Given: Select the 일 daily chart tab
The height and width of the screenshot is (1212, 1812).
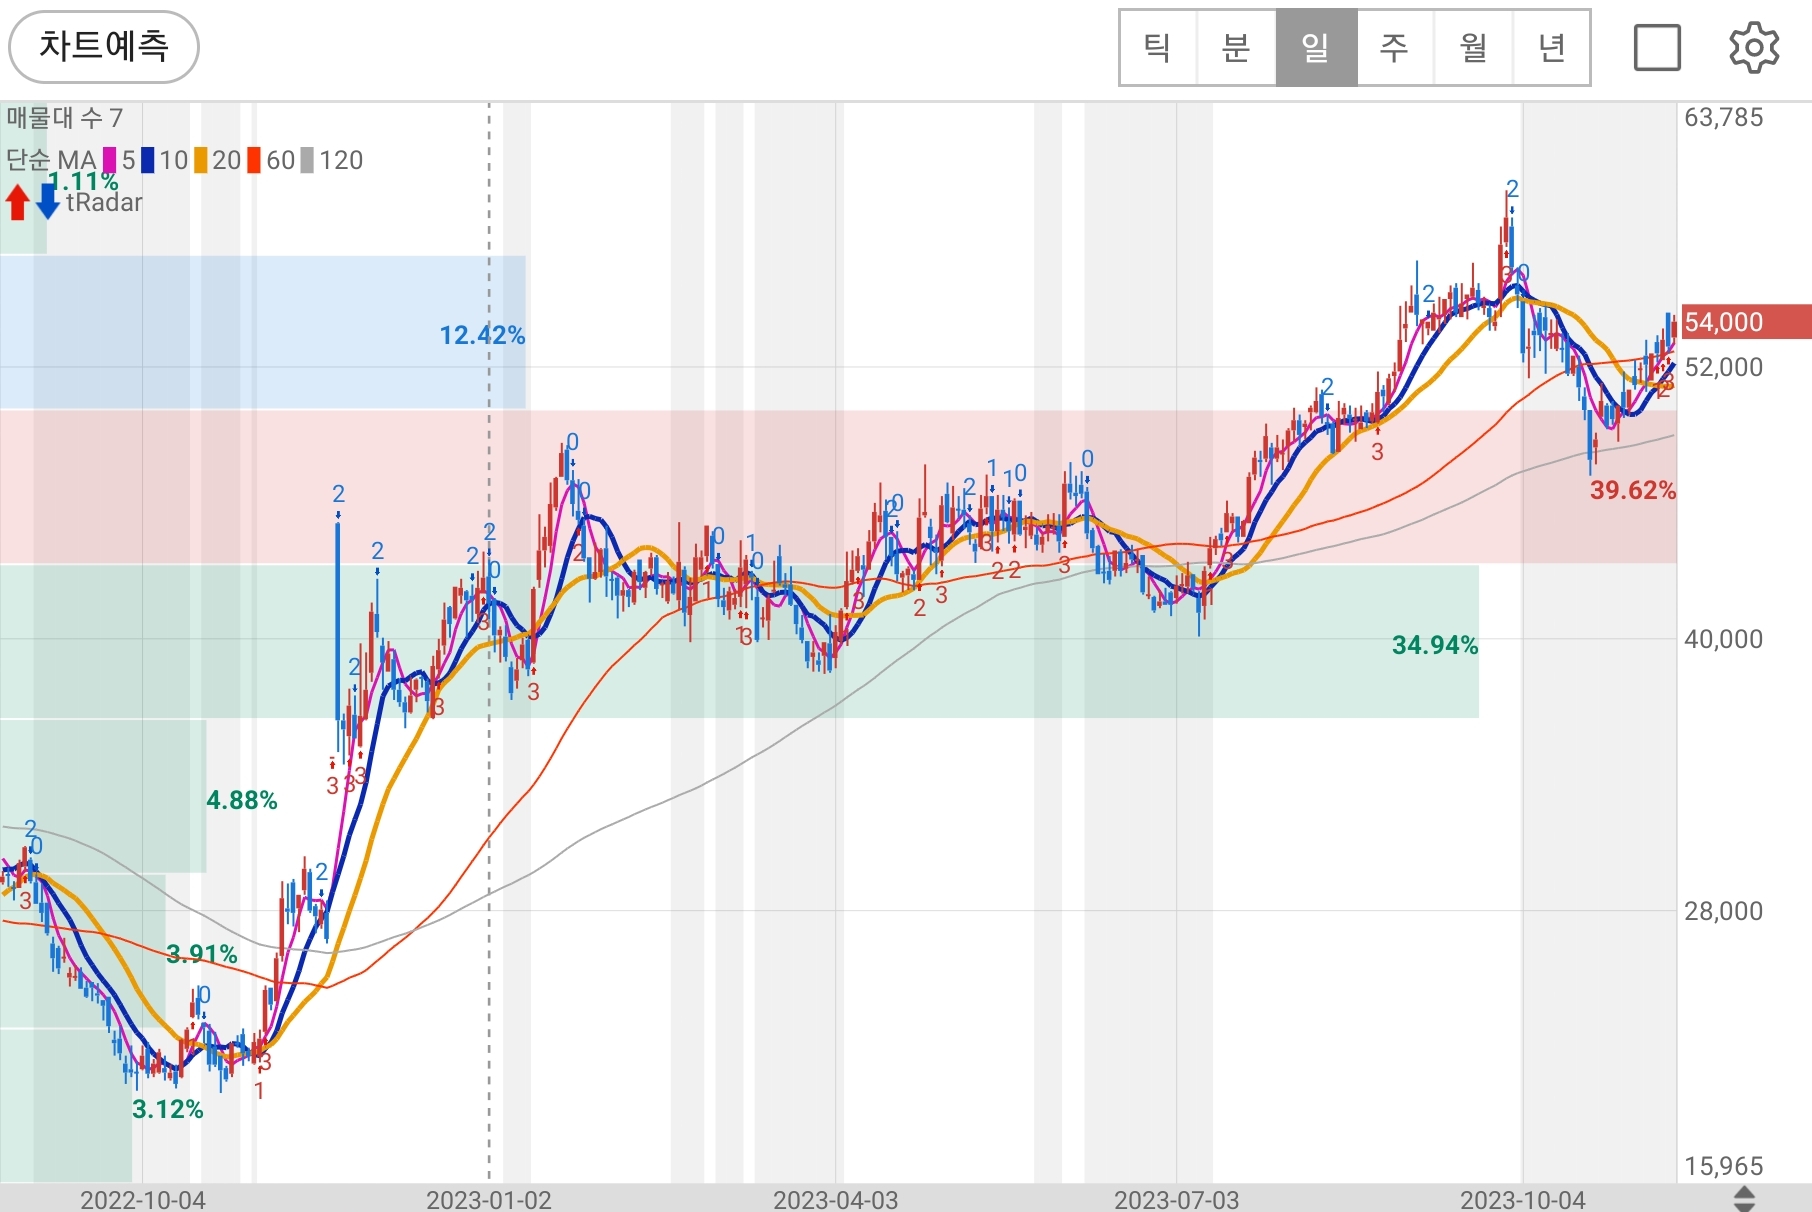Looking at the screenshot, I should point(1316,48).
